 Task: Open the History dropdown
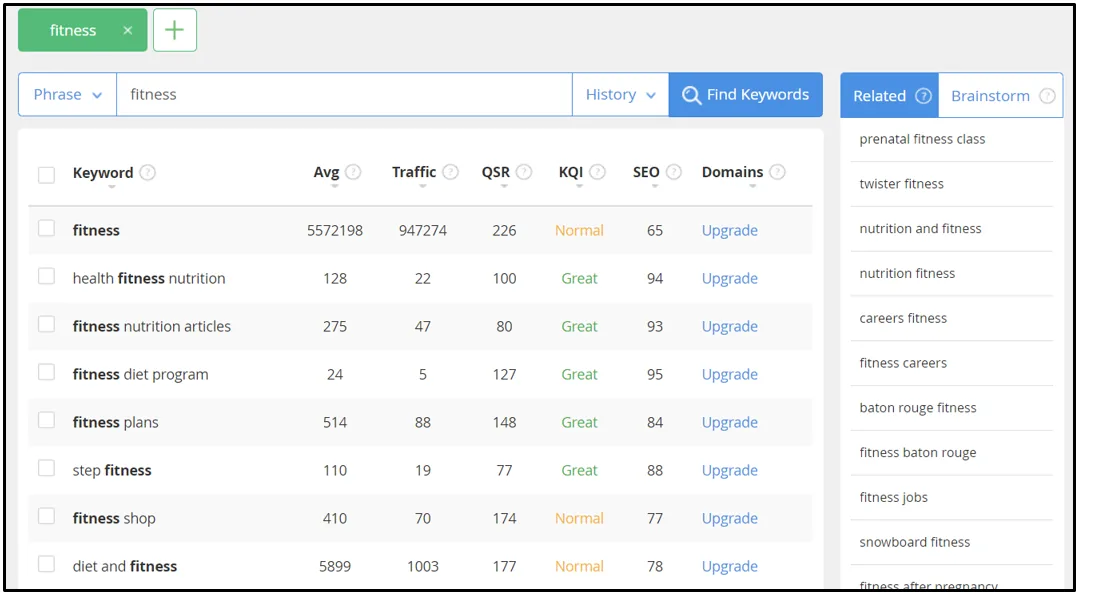tap(620, 95)
